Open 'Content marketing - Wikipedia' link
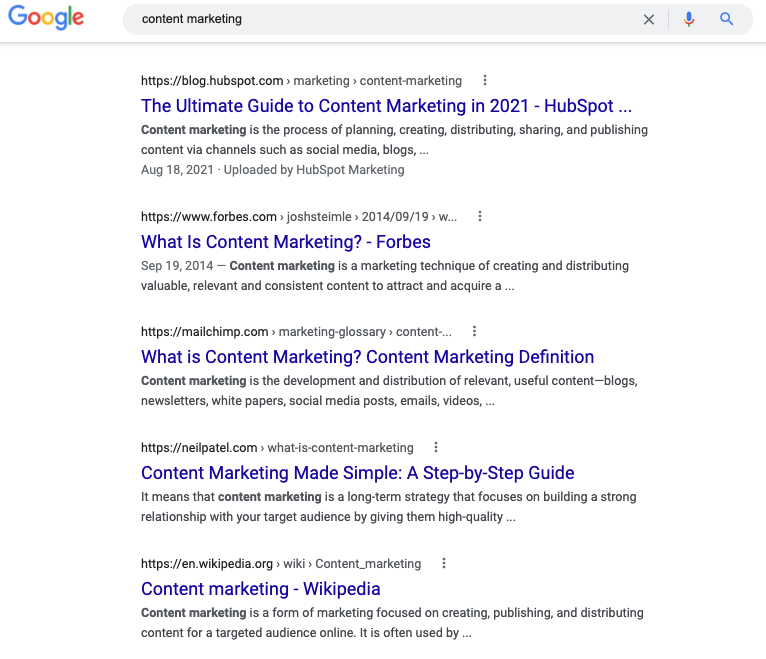The image size is (766, 659). coord(260,589)
